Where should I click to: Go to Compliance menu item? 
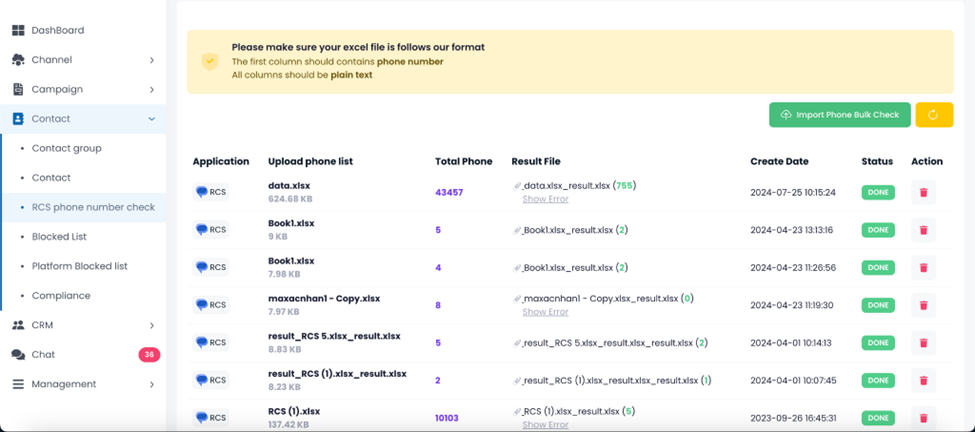pos(61,296)
